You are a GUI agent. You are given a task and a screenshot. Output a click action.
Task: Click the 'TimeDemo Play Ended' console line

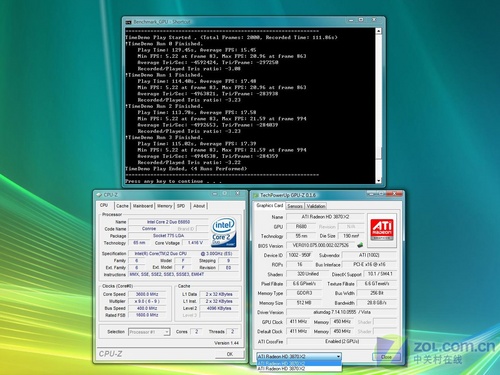point(186,169)
